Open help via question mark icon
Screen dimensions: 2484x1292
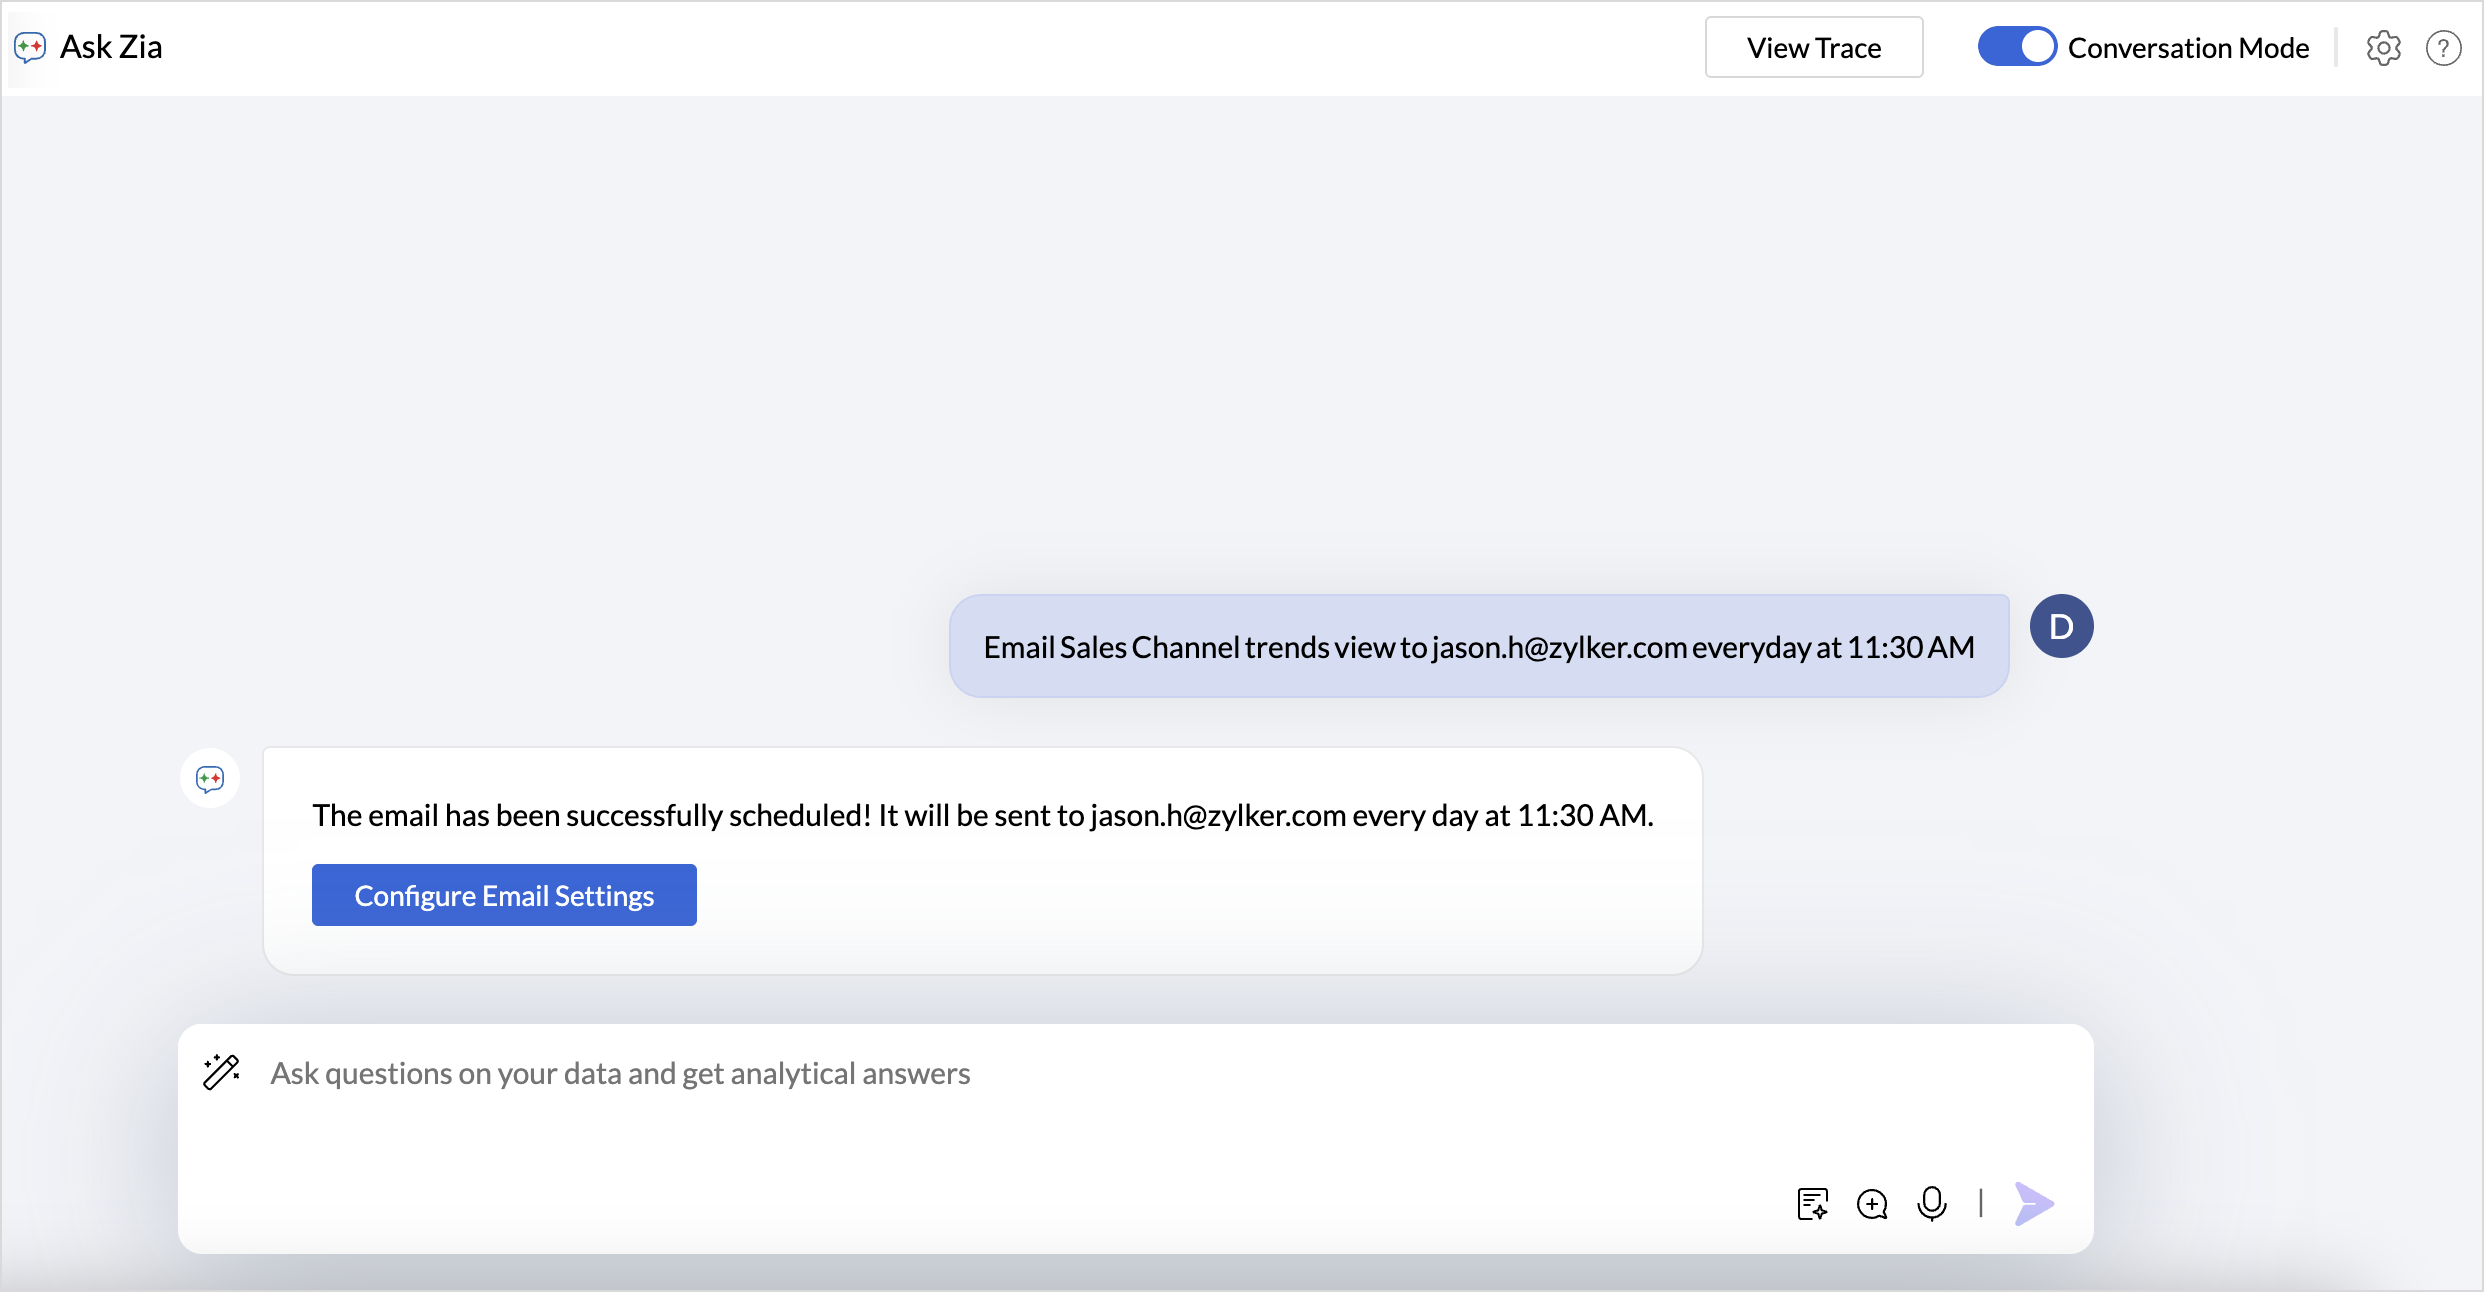coord(2443,48)
